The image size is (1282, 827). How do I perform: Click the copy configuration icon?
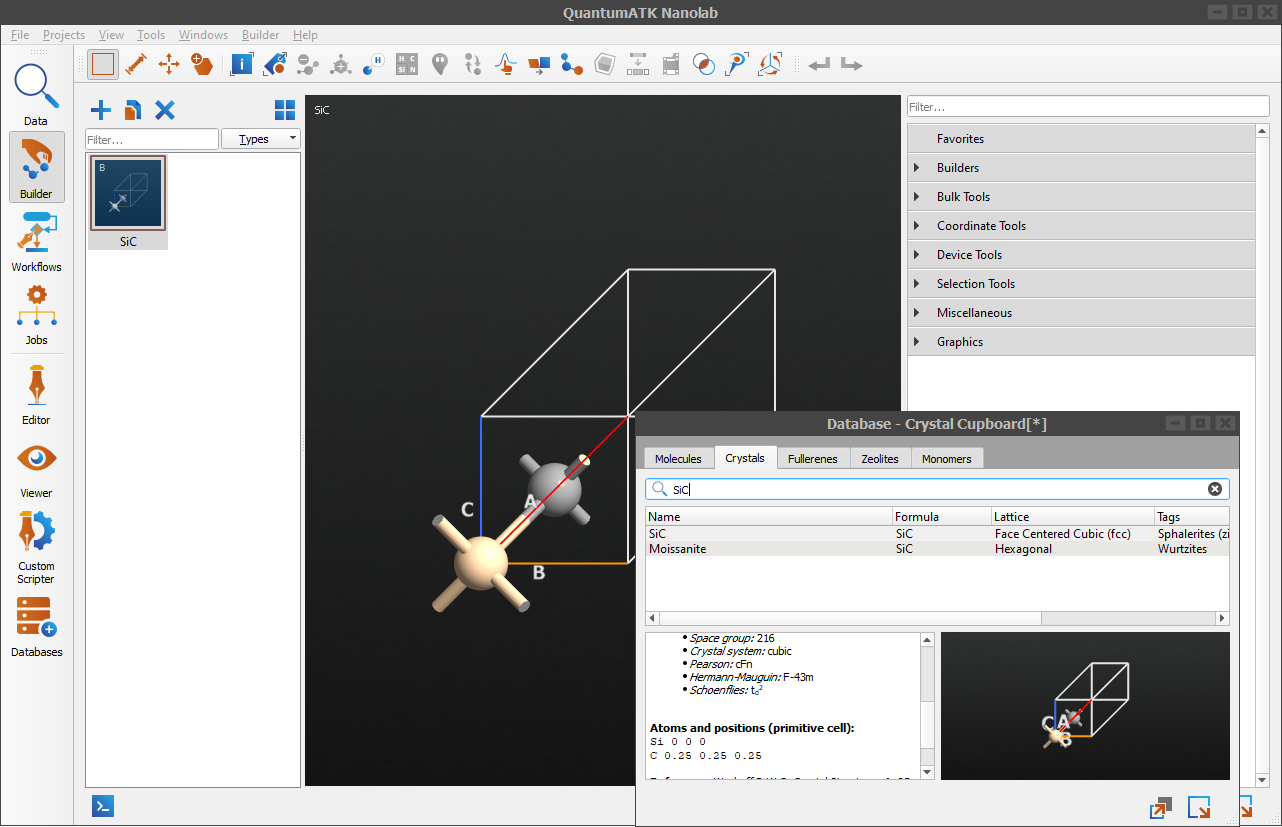[133, 110]
